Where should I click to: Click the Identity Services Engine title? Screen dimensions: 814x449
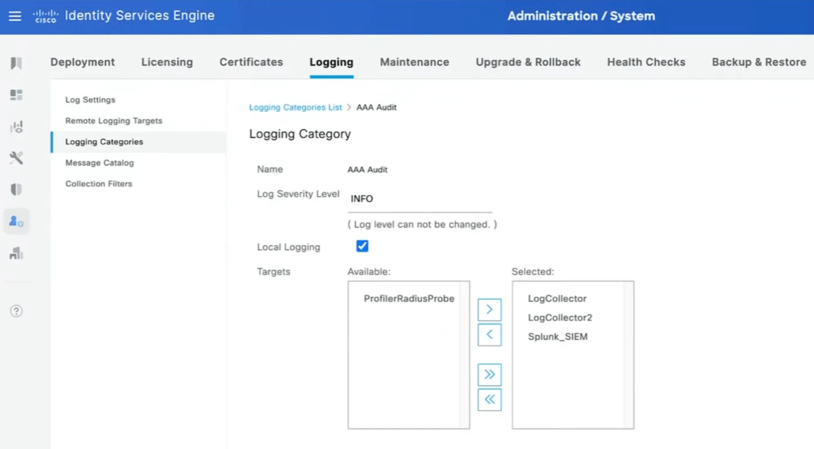pos(140,16)
